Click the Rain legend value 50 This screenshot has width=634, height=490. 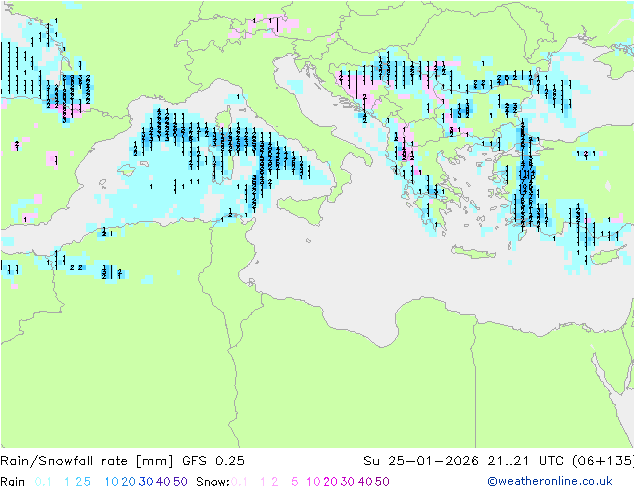(x=180, y=482)
